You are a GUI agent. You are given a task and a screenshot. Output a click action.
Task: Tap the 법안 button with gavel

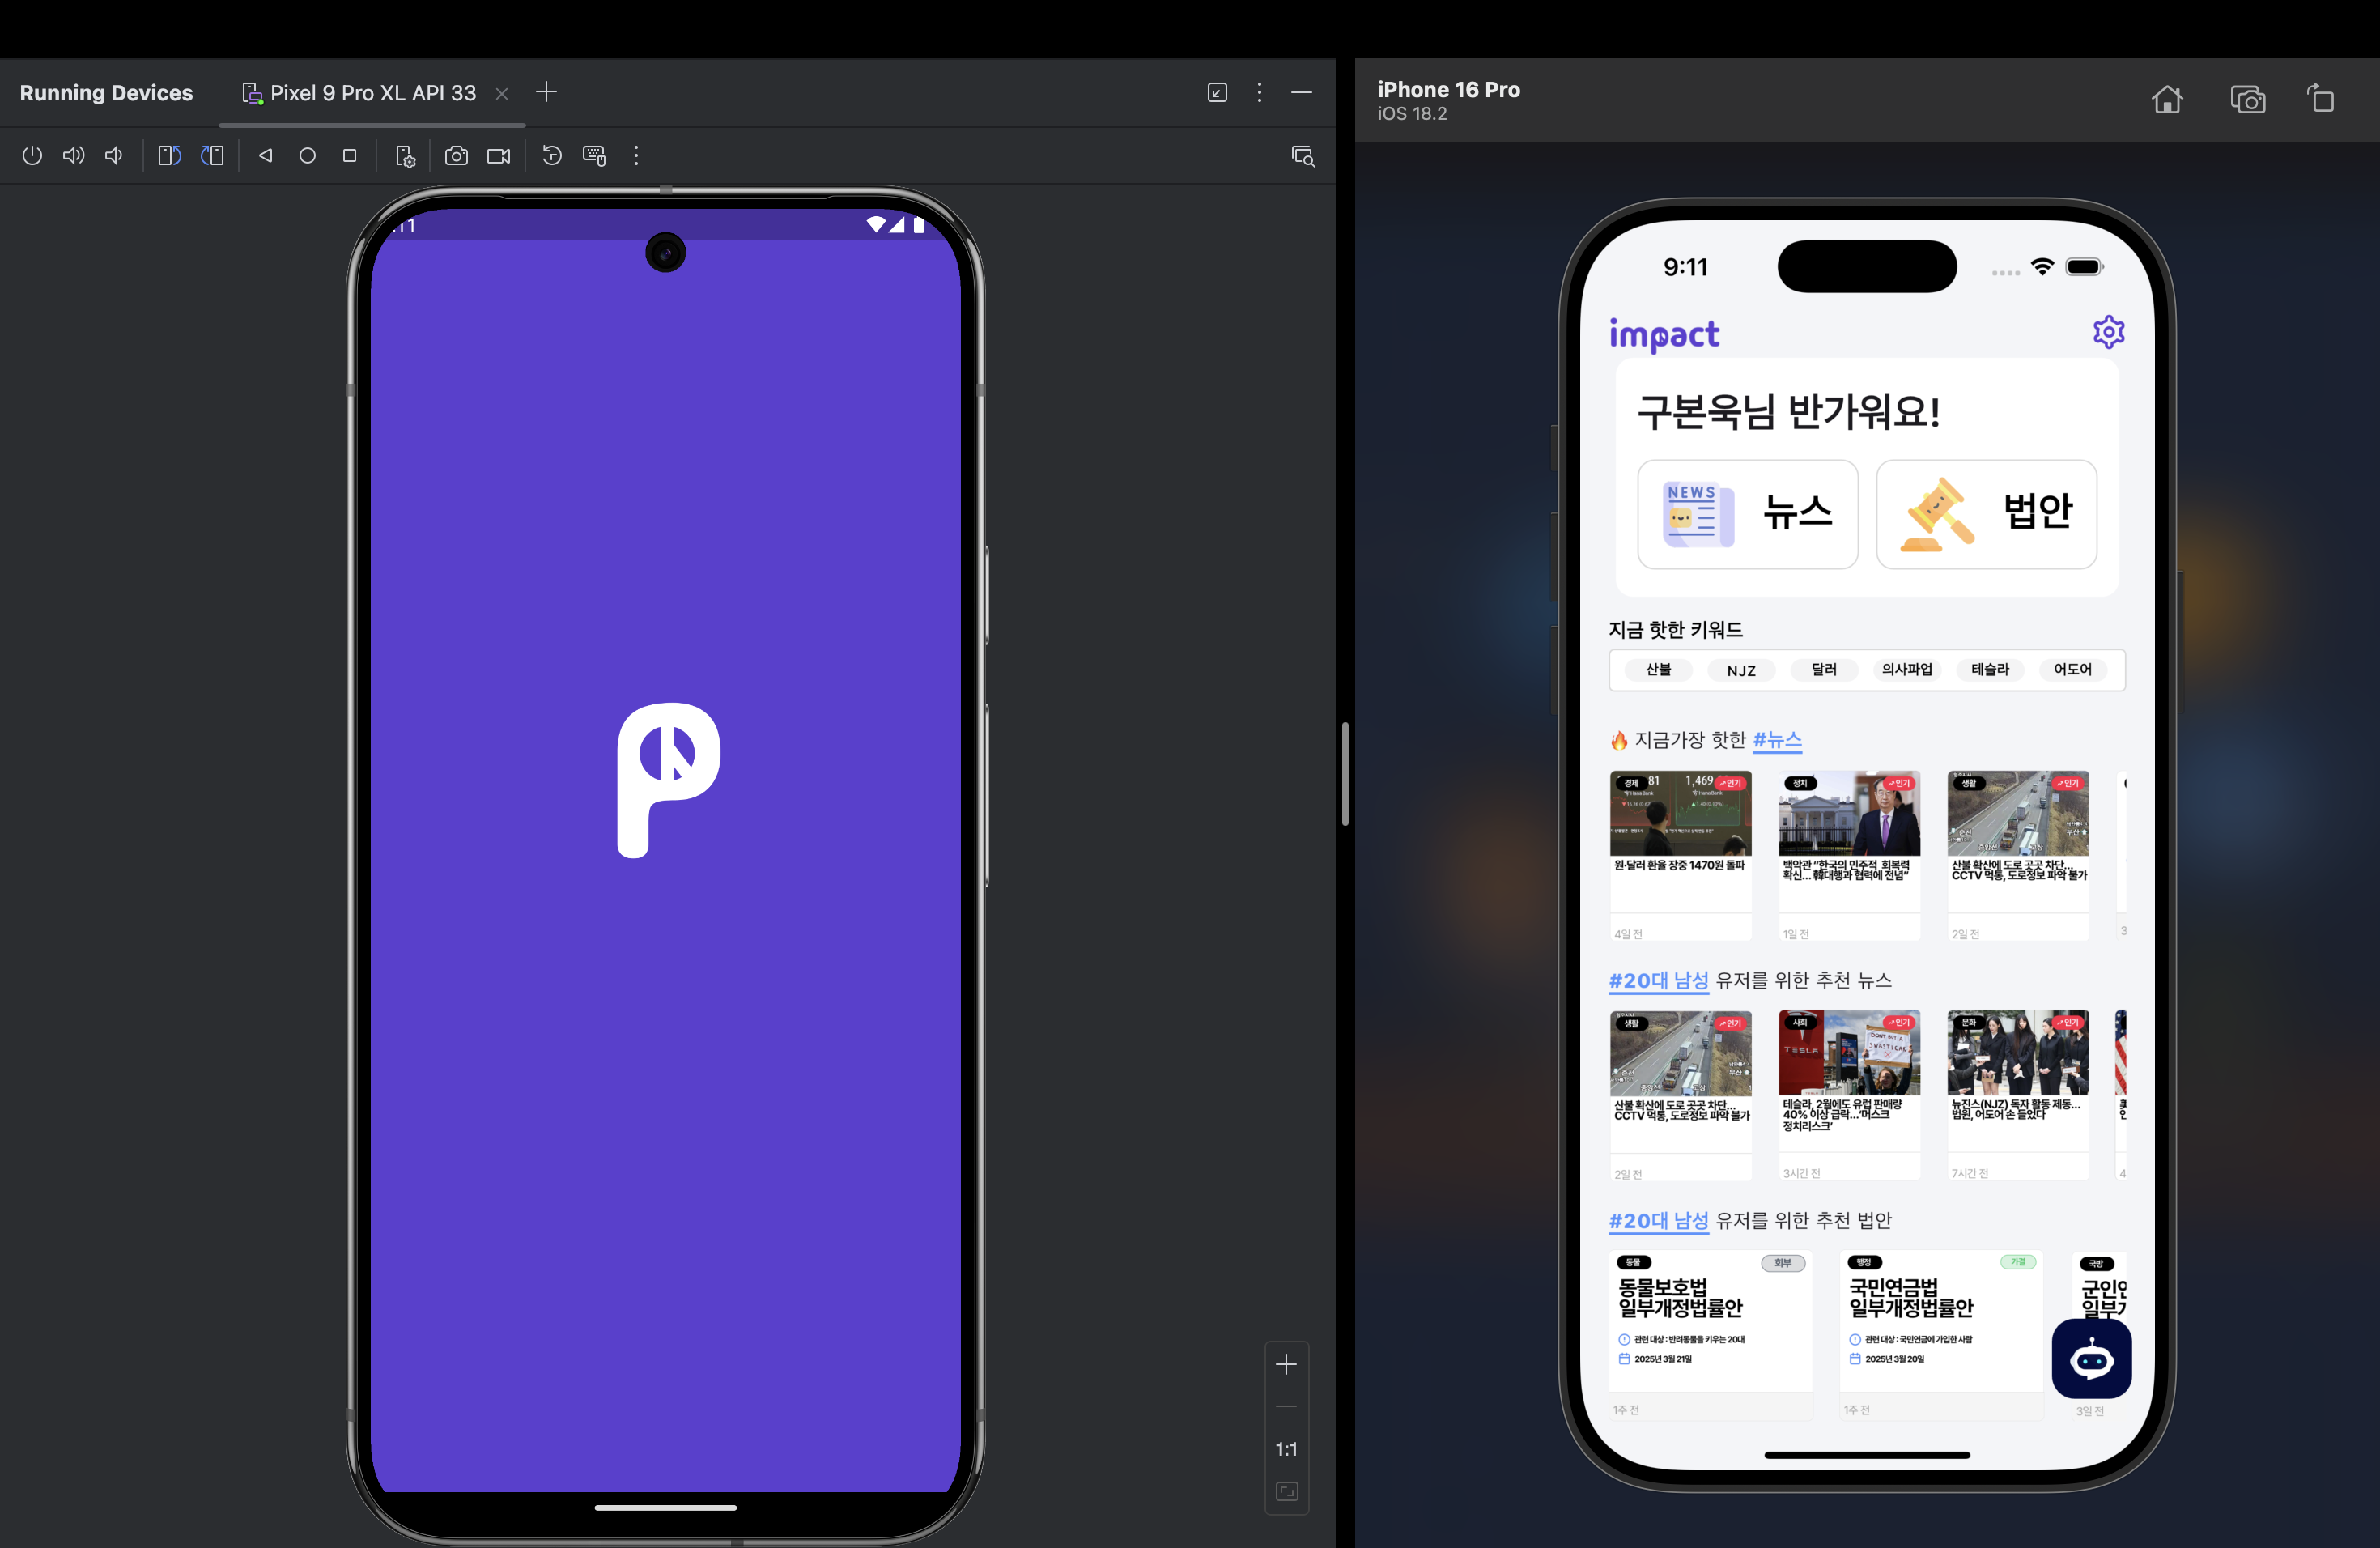[1986, 514]
